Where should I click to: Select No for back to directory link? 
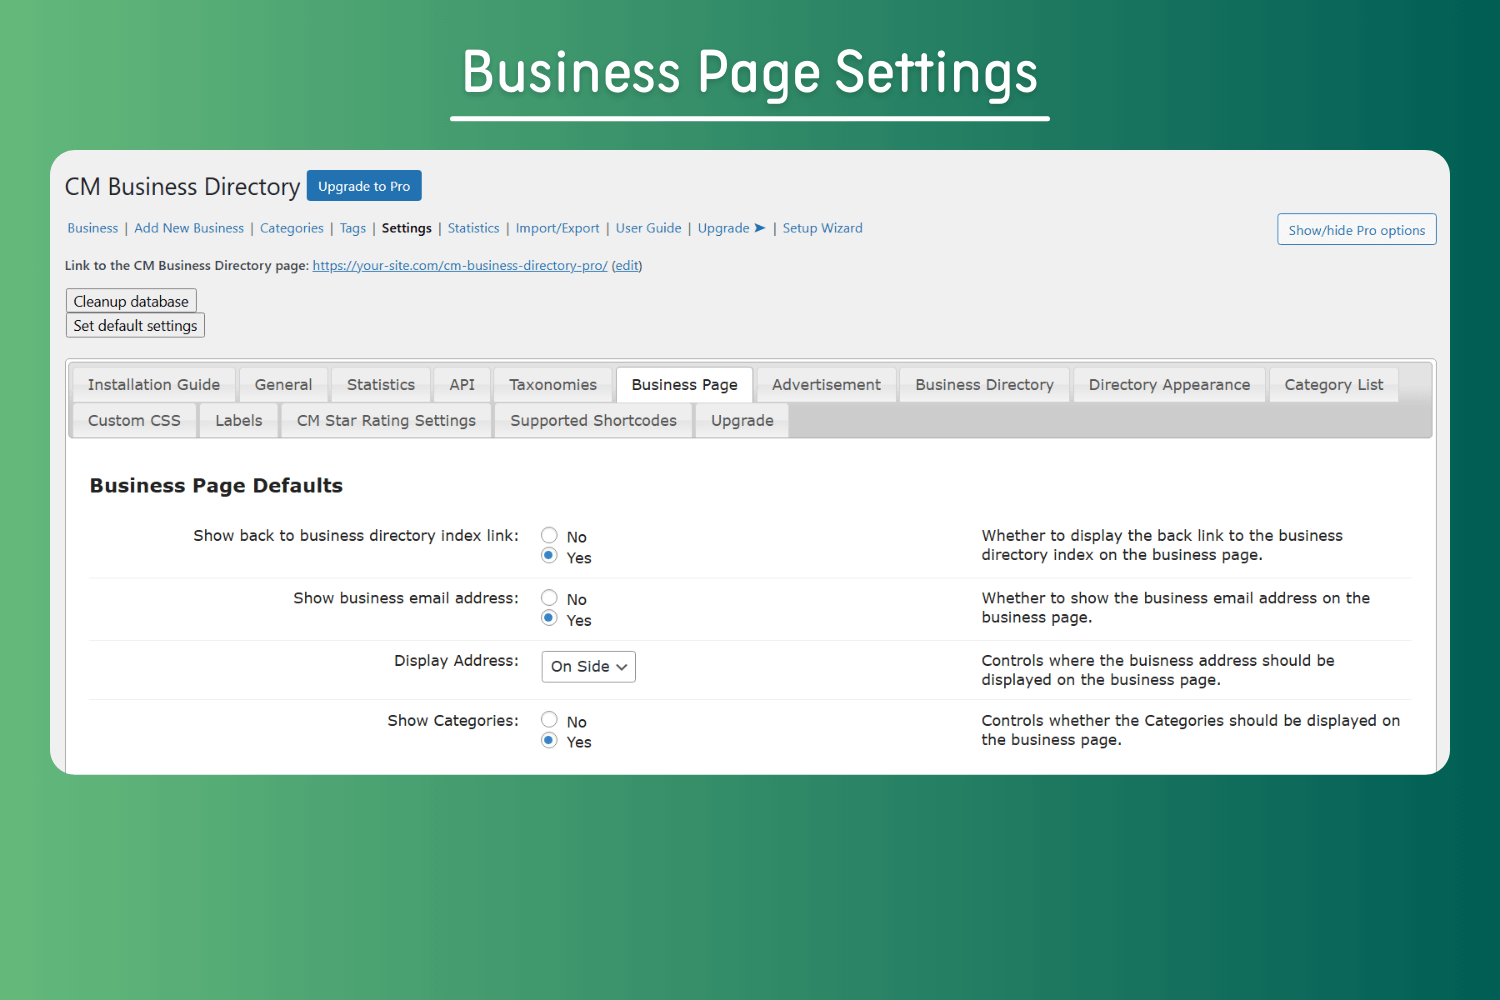coord(549,536)
